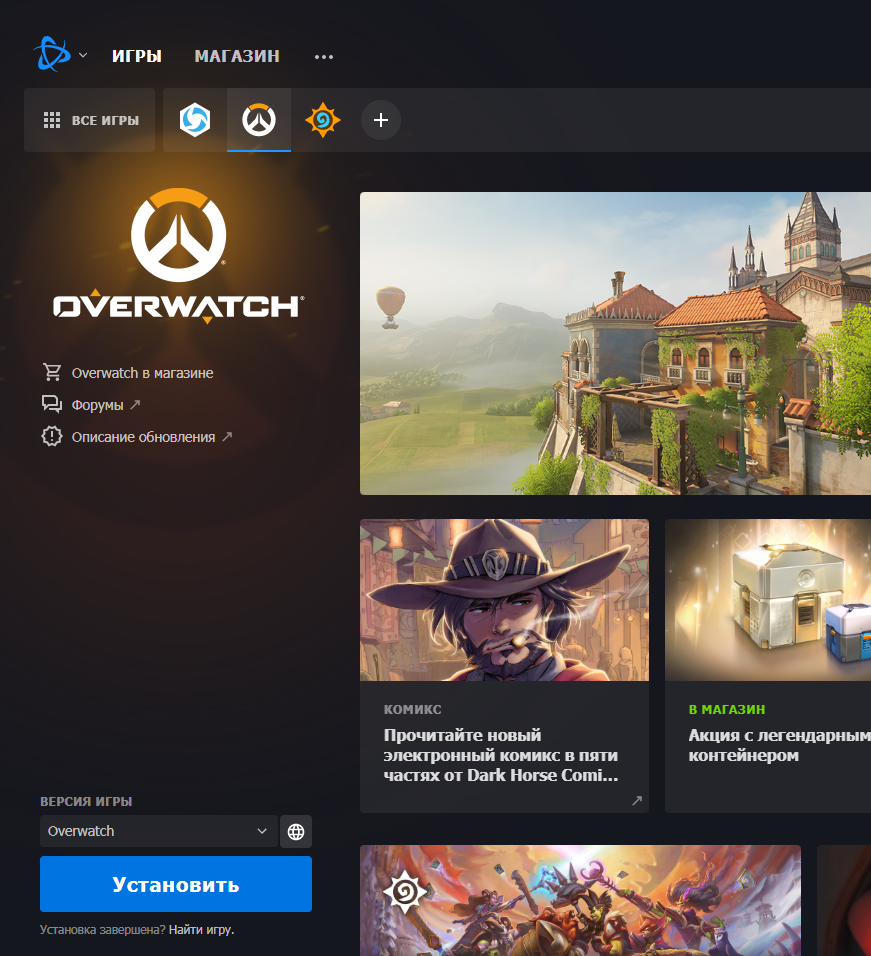Open the Форумы link
This screenshot has height=956, width=871.
[x=98, y=405]
